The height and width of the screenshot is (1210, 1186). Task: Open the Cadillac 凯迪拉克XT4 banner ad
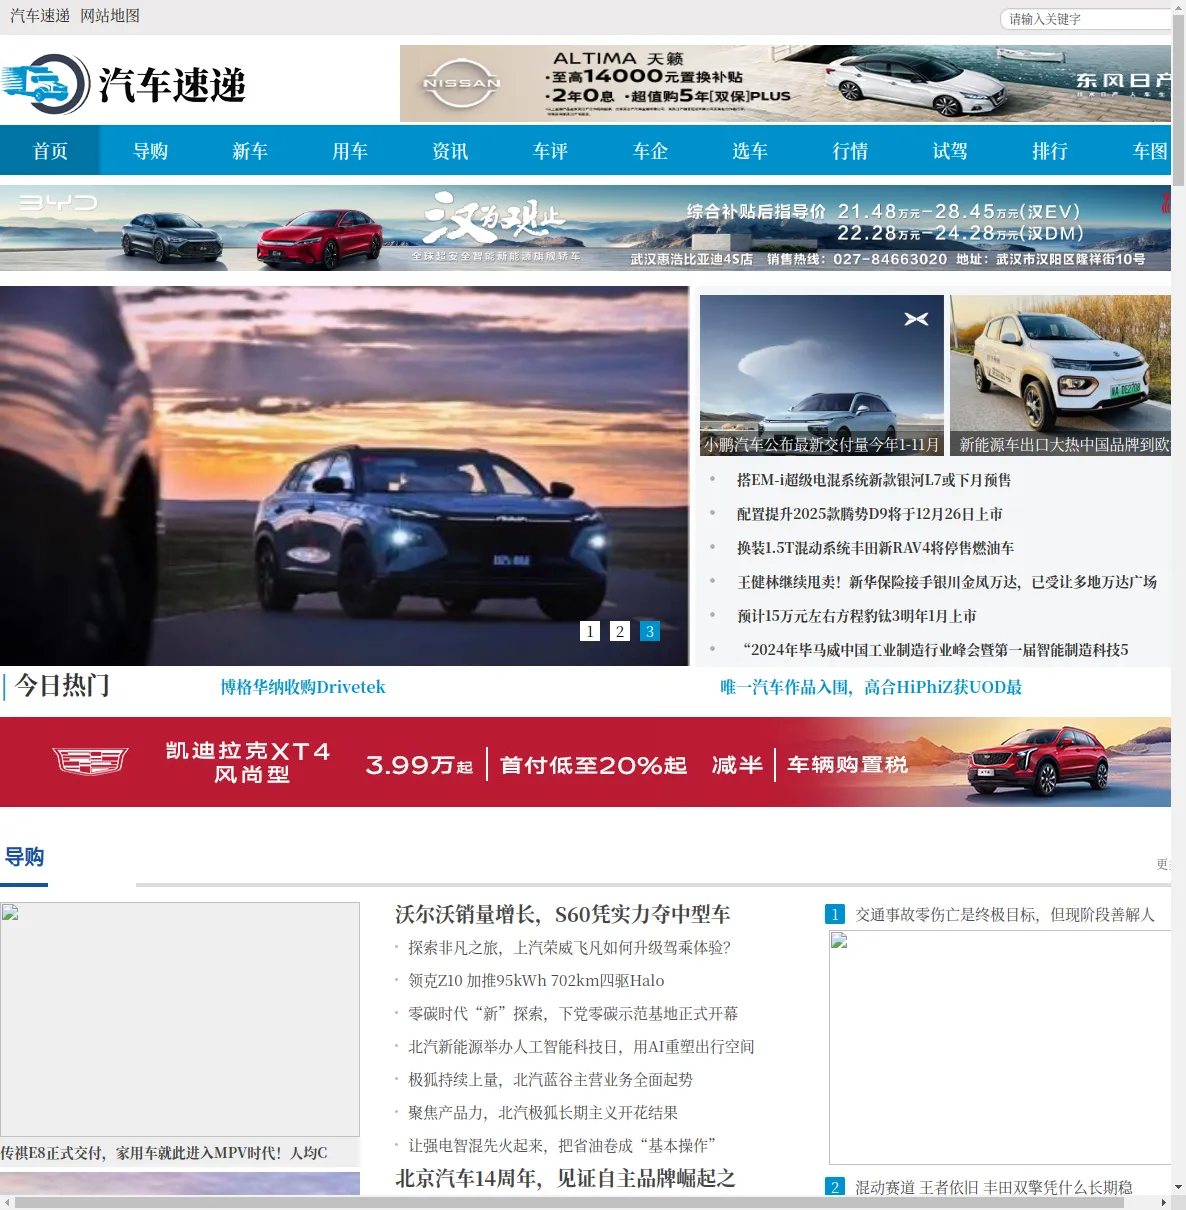pyautogui.click(x=585, y=762)
